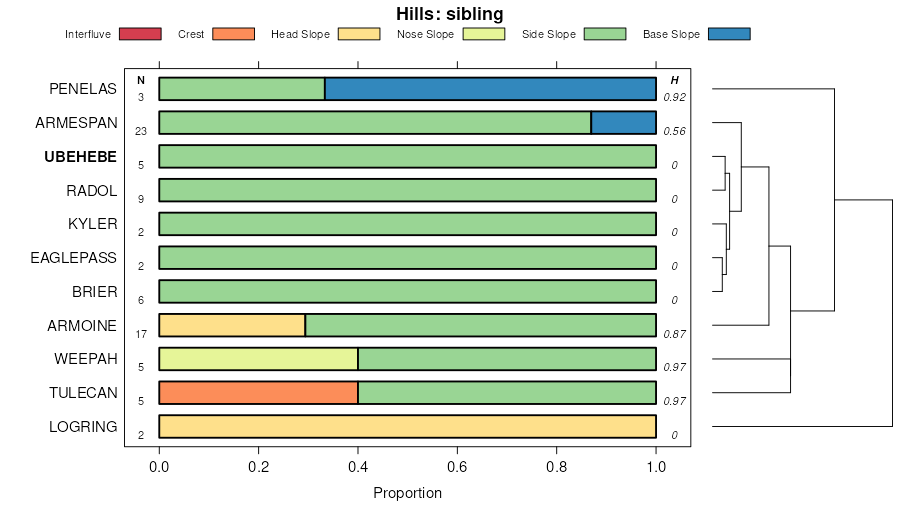Select the Head Slope legend swatch
Screen dimensions: 900x520
pyautogui.click(x=358, y=34)
